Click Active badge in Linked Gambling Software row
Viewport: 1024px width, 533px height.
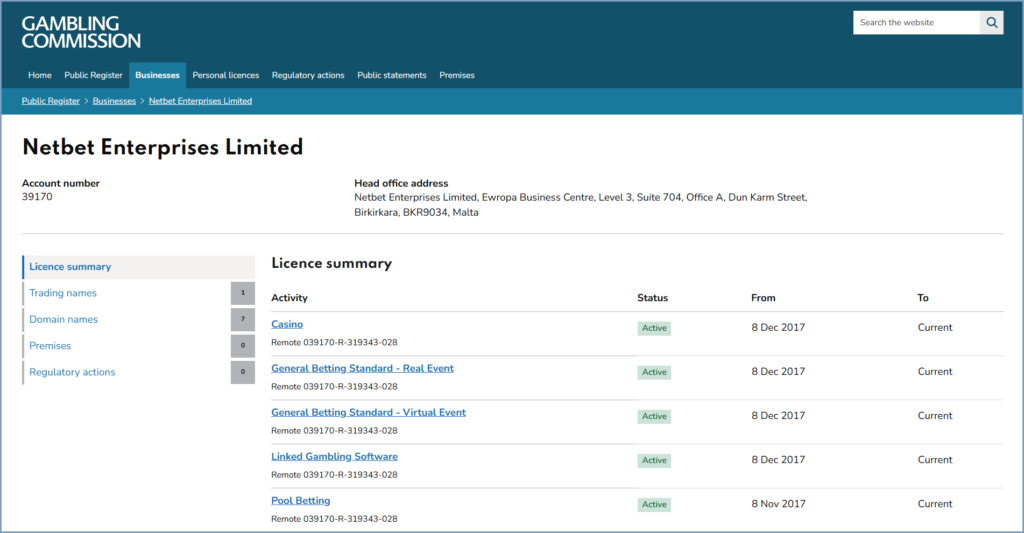(654, 460)
